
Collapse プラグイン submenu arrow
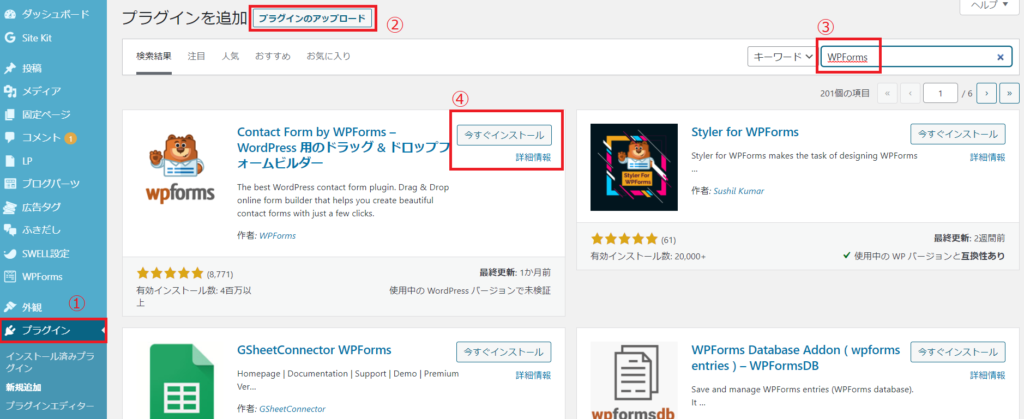(103, 331)
